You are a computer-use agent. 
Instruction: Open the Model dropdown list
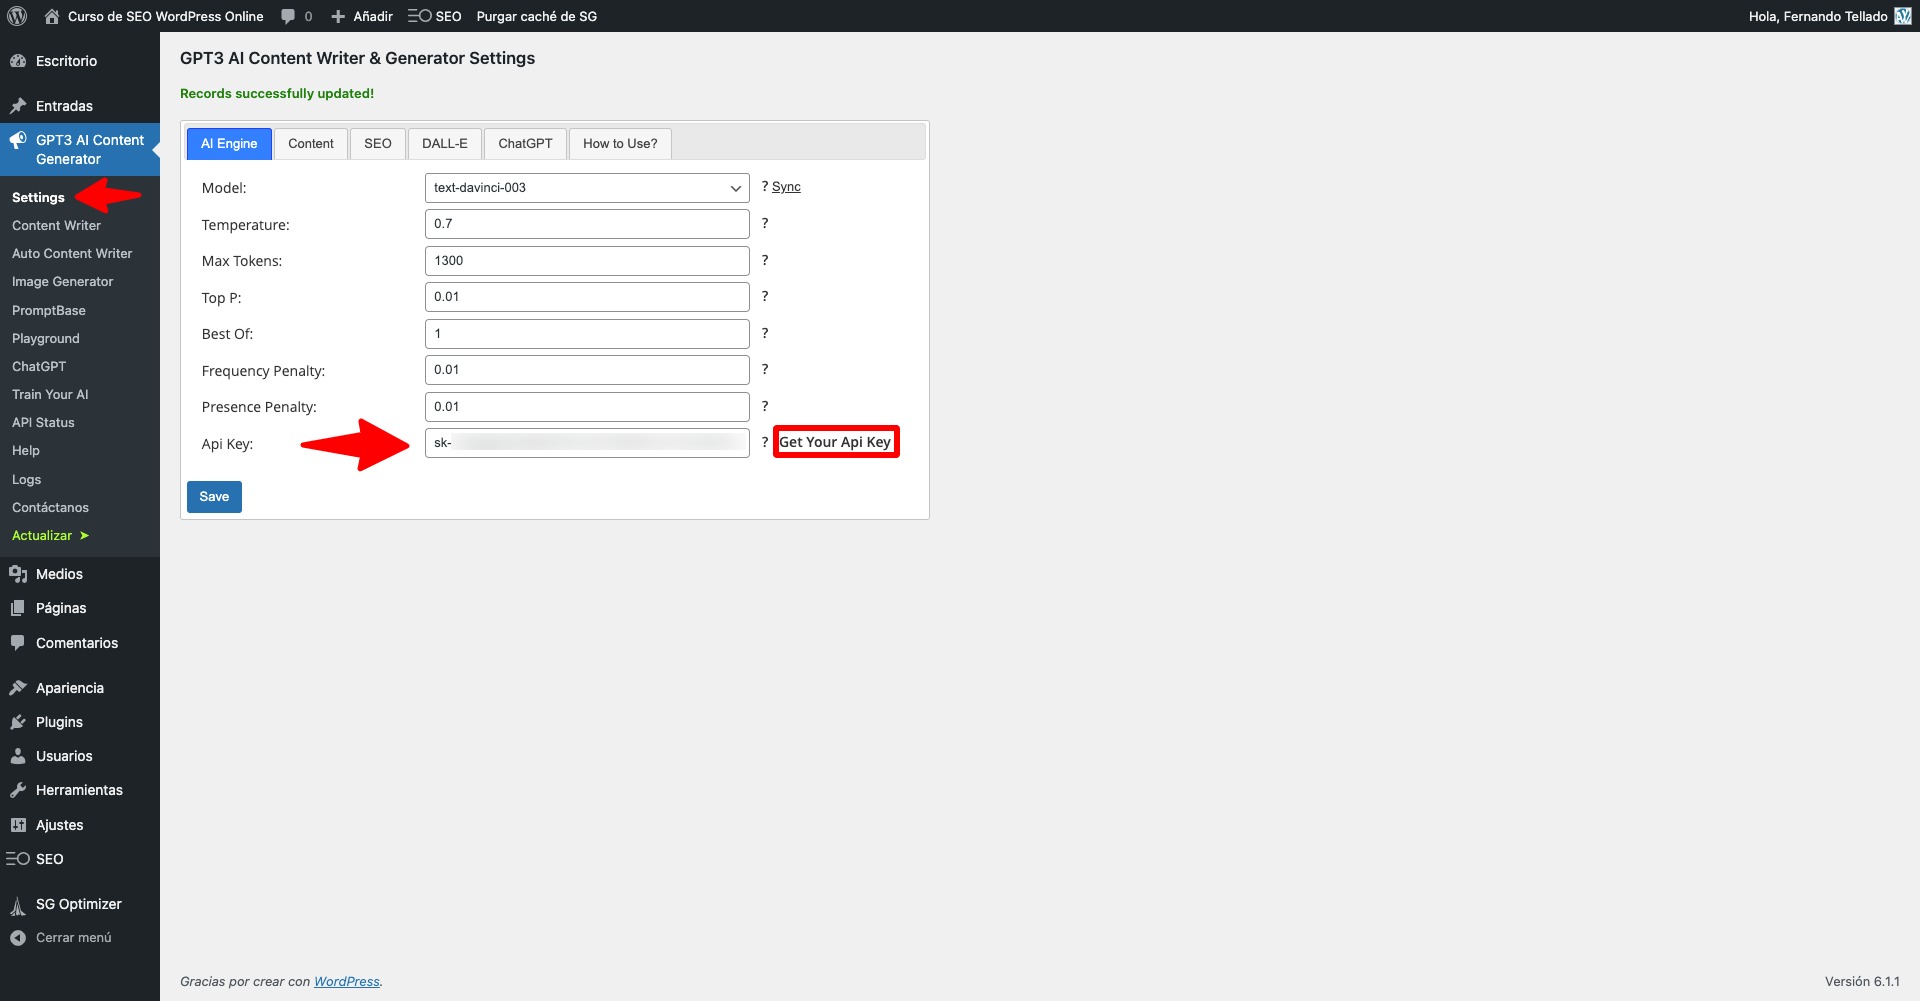click(587, 188)
